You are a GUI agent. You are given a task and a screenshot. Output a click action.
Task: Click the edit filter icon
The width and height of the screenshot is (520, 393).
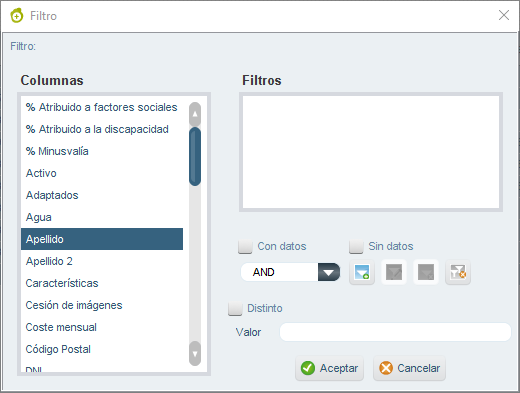click(x=394, y=272)
